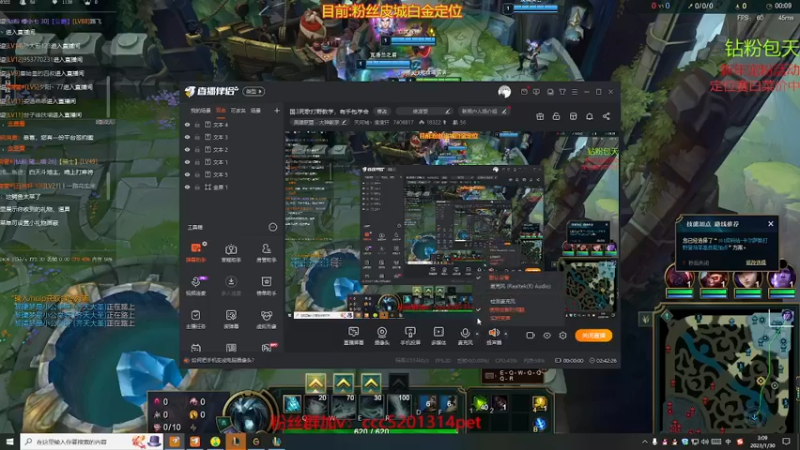Level up the Q ability arrow
This screenshot has height=450, width=800.
(x=315, y=383)
